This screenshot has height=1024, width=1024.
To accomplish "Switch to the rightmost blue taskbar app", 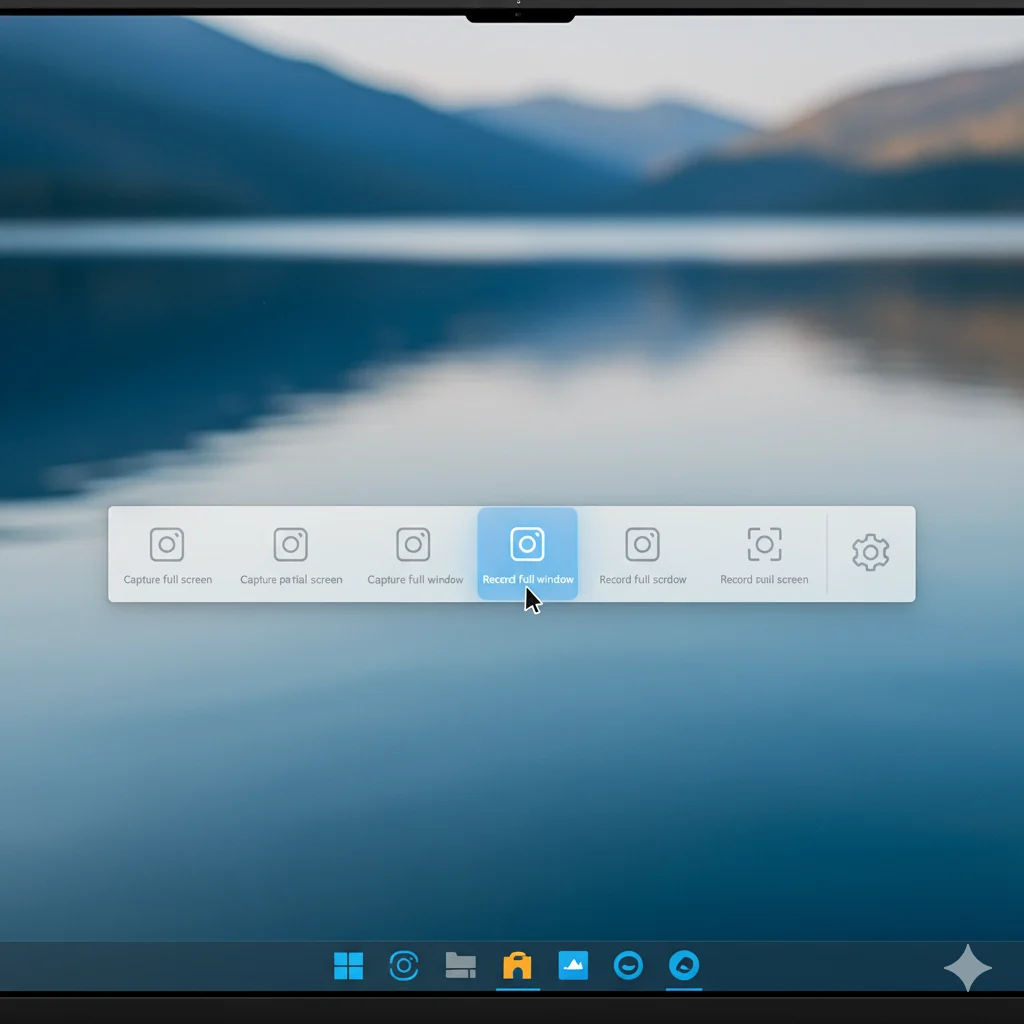I will pos(684,966).
